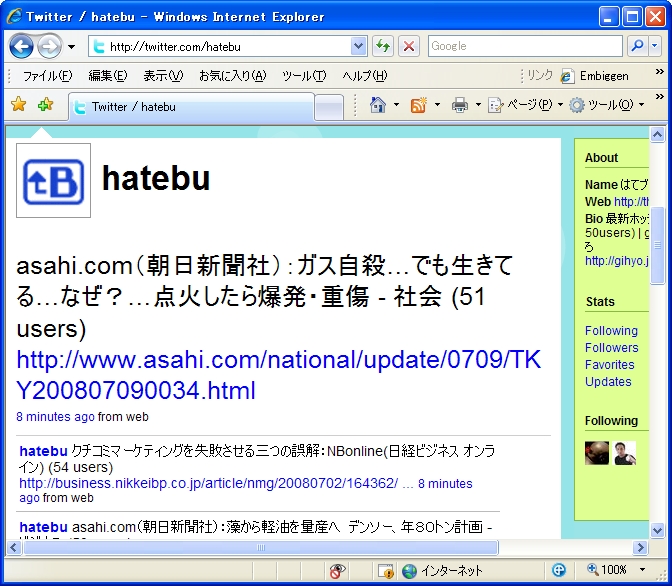Click the Followers stat link
The width and height of the screenshot is (672, 586).
(612, 348)
